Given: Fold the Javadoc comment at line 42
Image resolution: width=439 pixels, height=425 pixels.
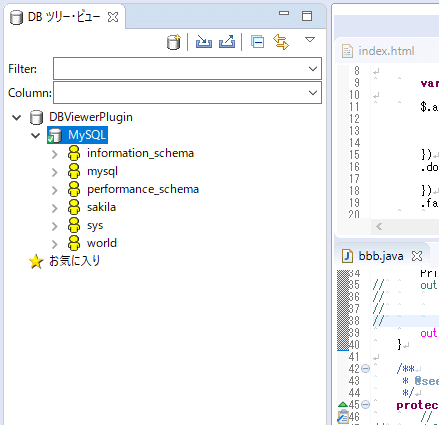Looking at the screenshot, I should 366,369.
